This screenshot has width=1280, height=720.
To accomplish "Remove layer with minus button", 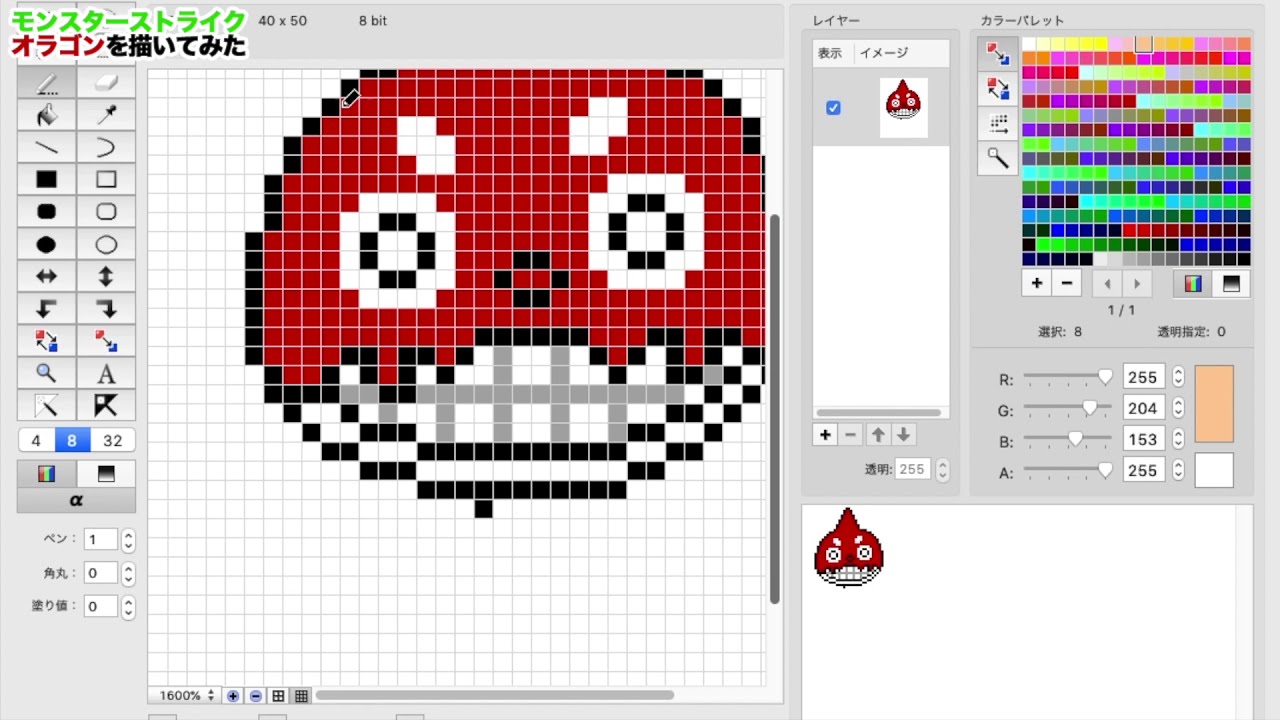I will pyautogui.click(x=851, y=435).
